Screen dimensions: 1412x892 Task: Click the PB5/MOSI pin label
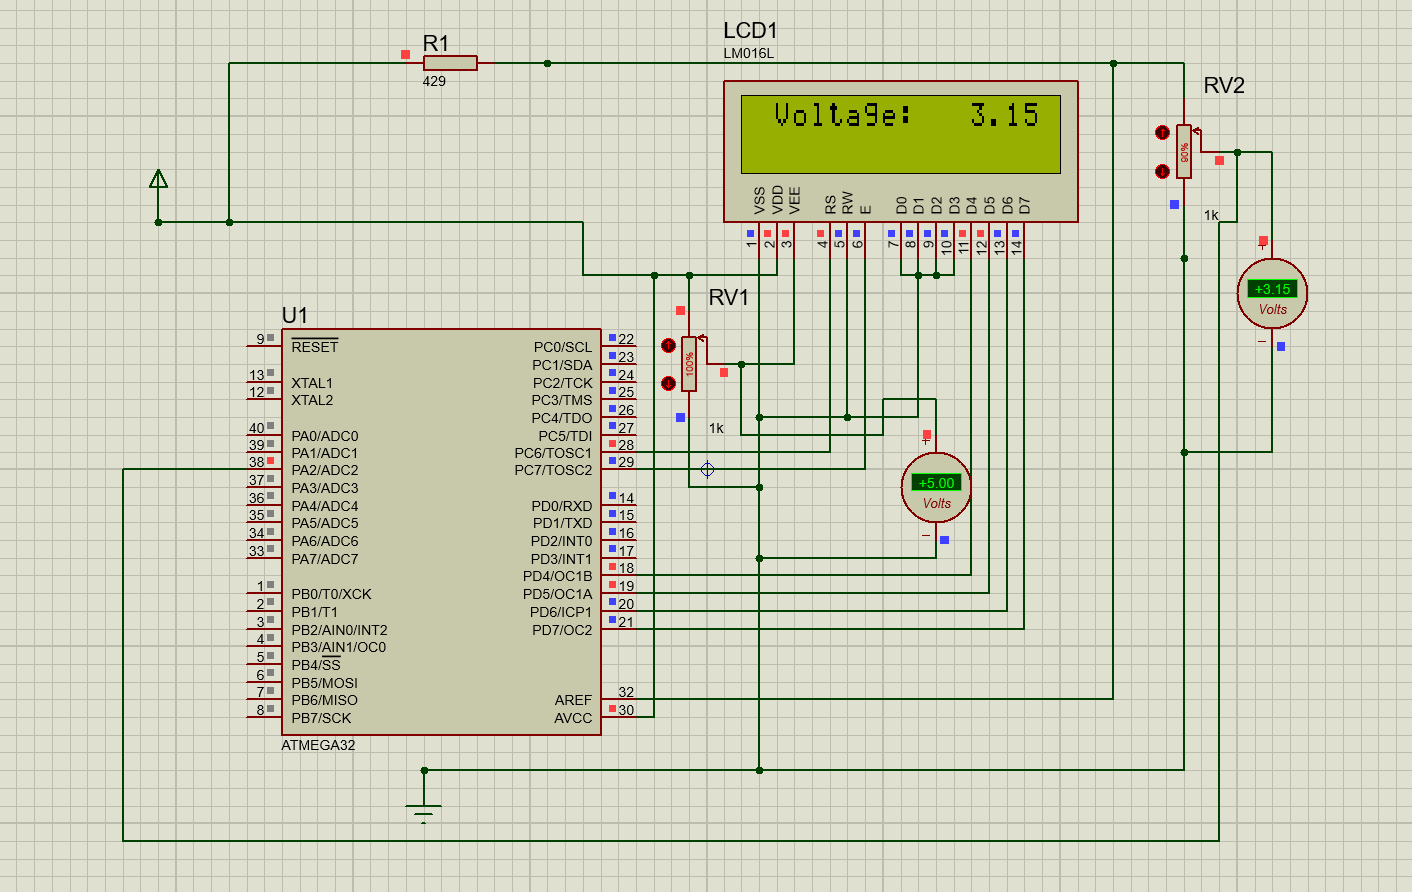pyautogui.click(x=324, y=683)
